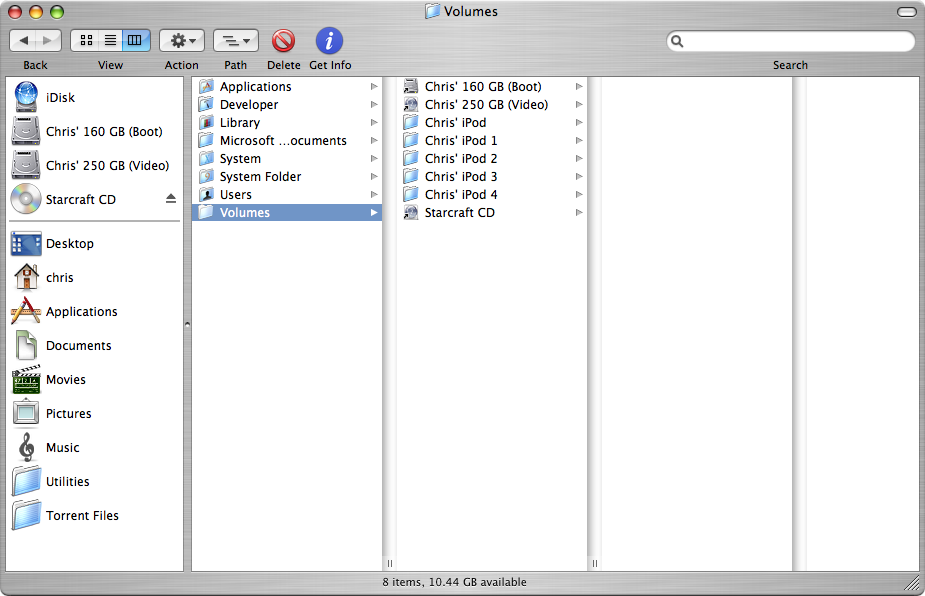Click the Delete toolbar icon
The width and height of the screenshot is (925, 596).
tap(283, 41)
